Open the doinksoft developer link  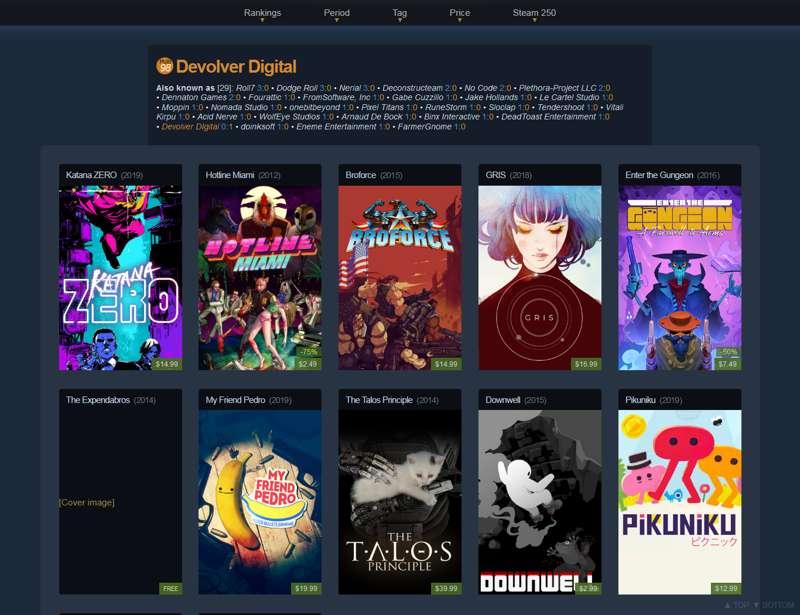pos(258,127)
